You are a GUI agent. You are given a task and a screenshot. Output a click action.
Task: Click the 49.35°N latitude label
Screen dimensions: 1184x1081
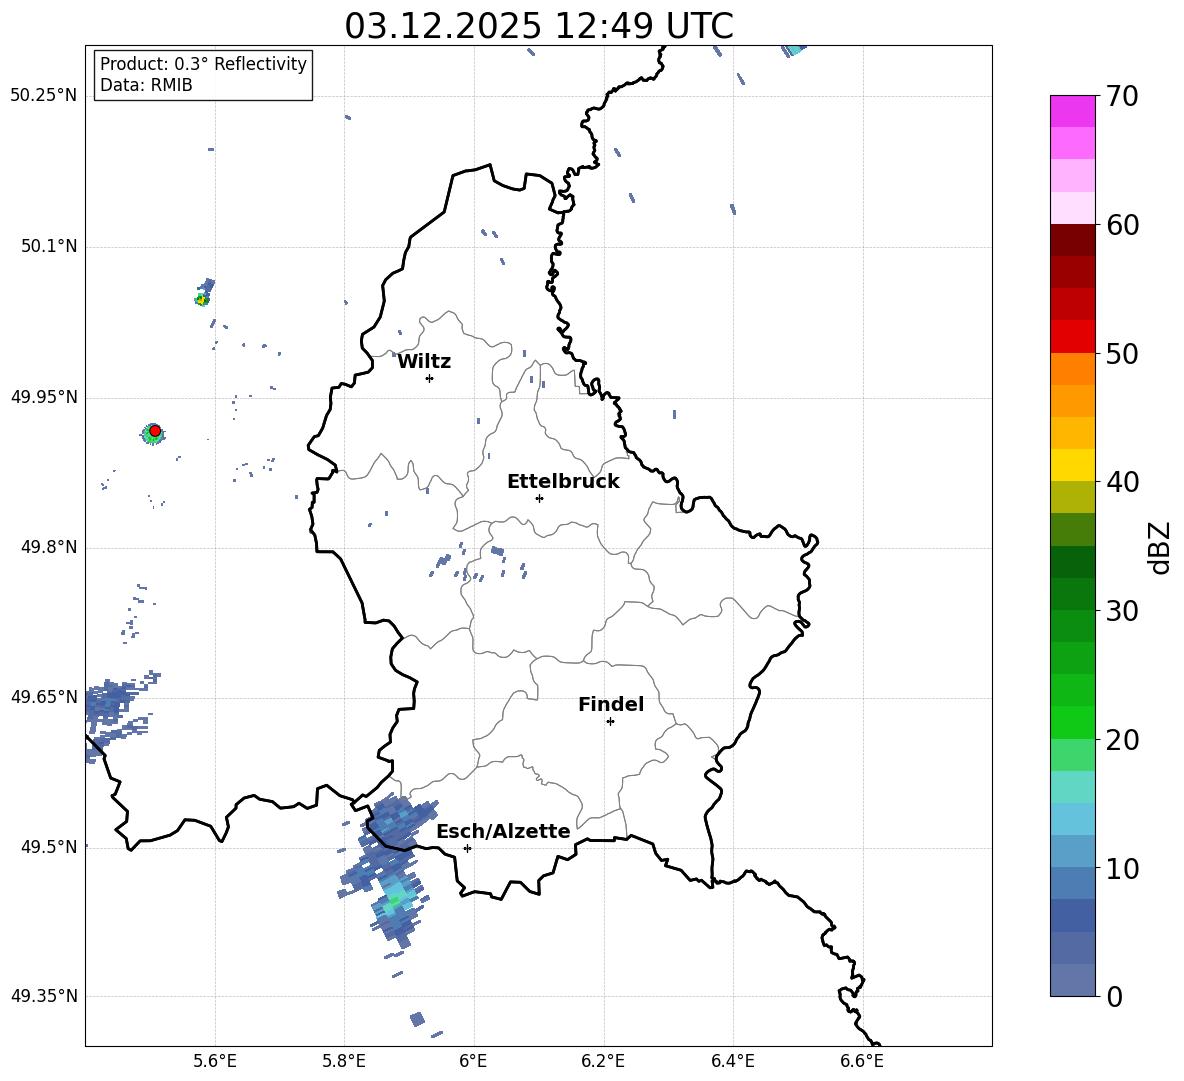44,996
